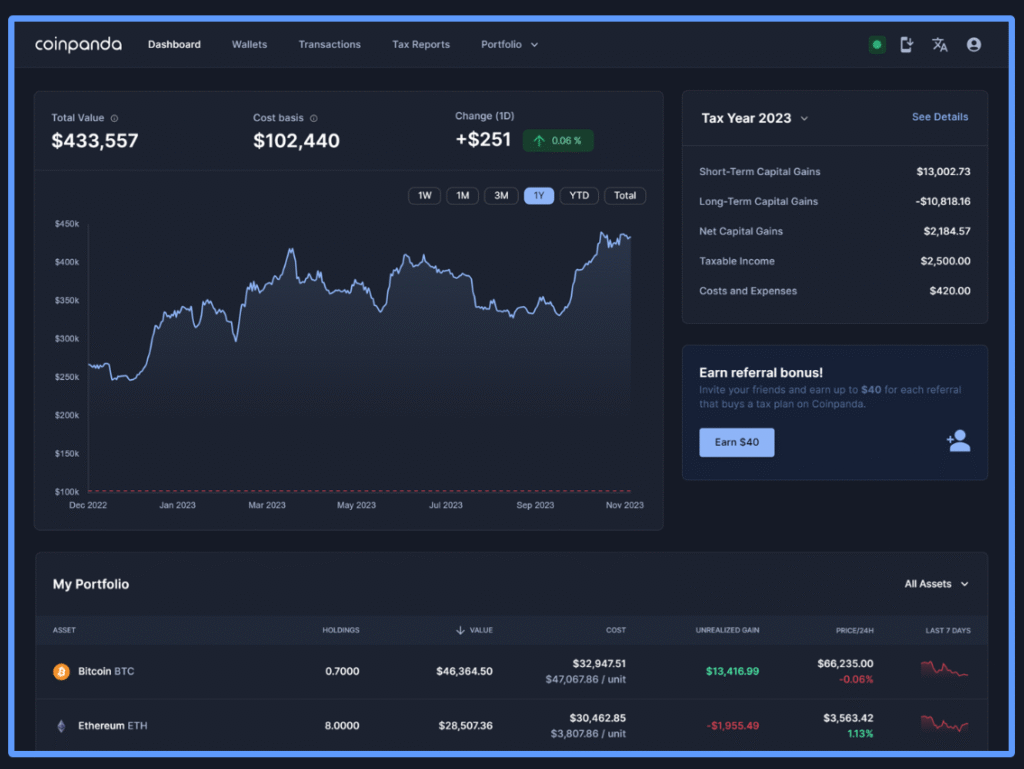Image resolution: width=1024 pixels, height=769 pixels.
Task: Click the add-referral person icon
Action: point(959,441)
